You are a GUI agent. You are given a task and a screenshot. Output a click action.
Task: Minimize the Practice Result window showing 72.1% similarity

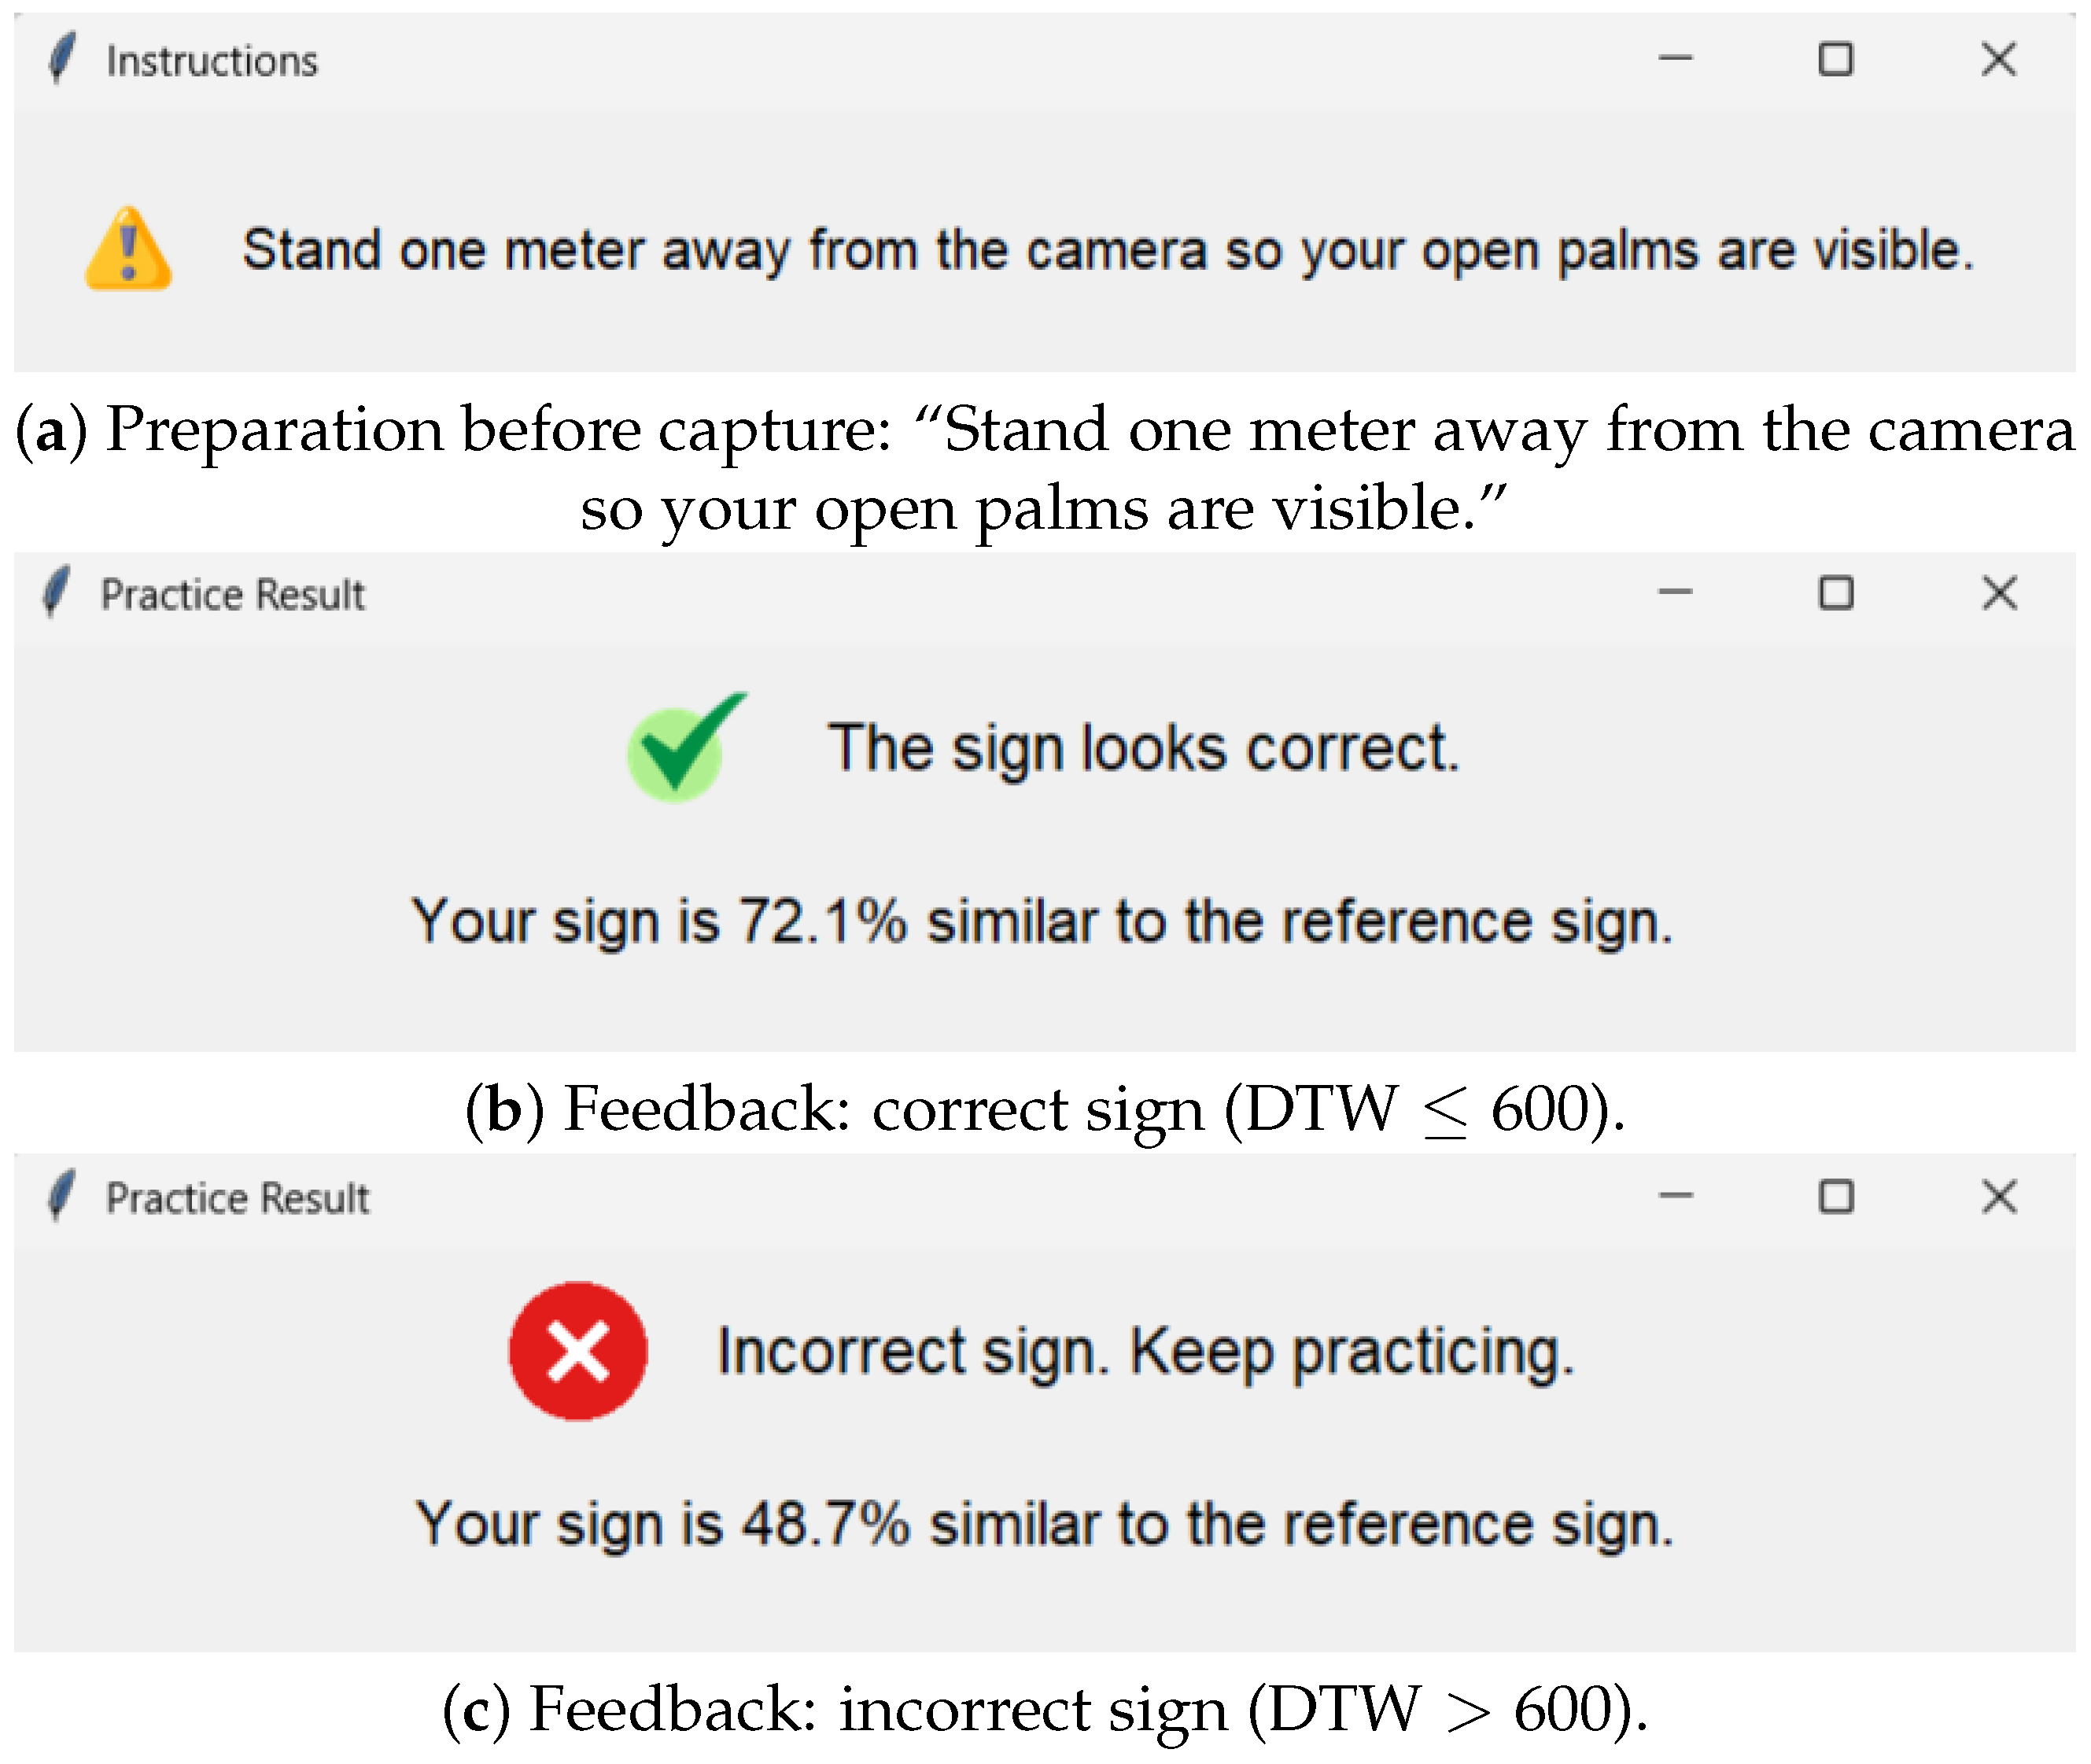(x=1675, y=593)
